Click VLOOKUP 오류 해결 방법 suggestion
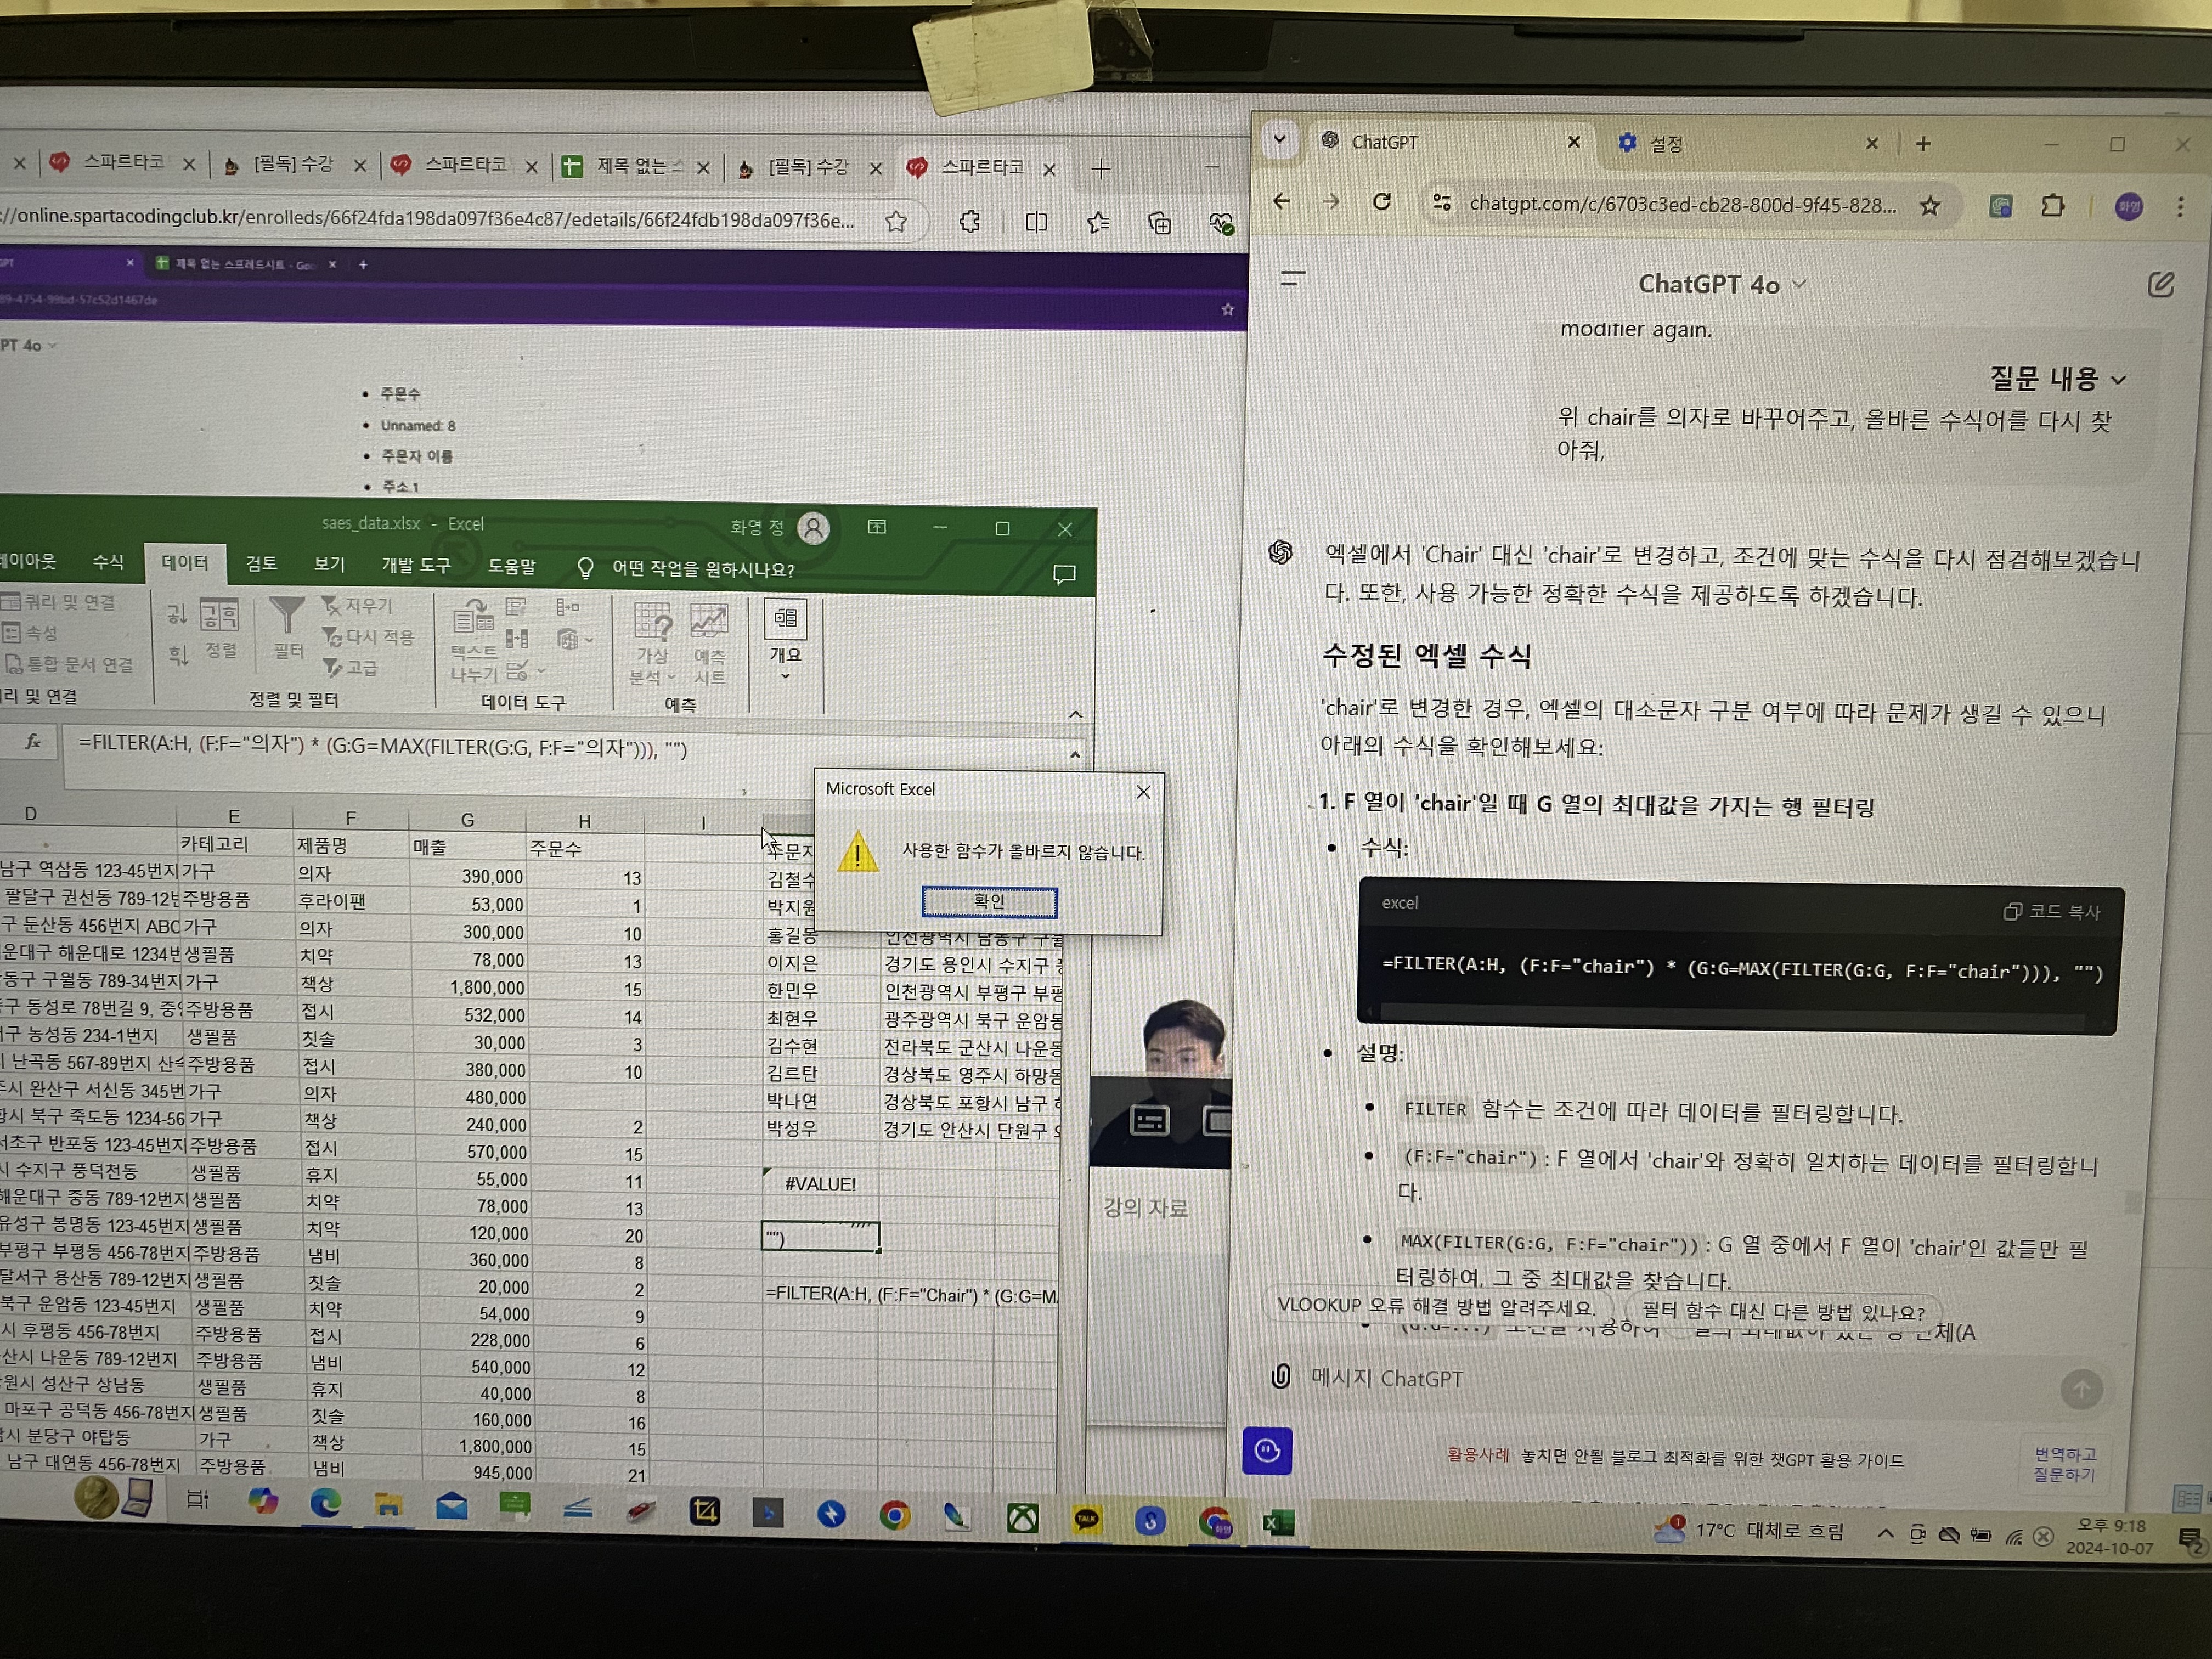This screenshot has width=2212, height=1659. click(1436, 1306)
